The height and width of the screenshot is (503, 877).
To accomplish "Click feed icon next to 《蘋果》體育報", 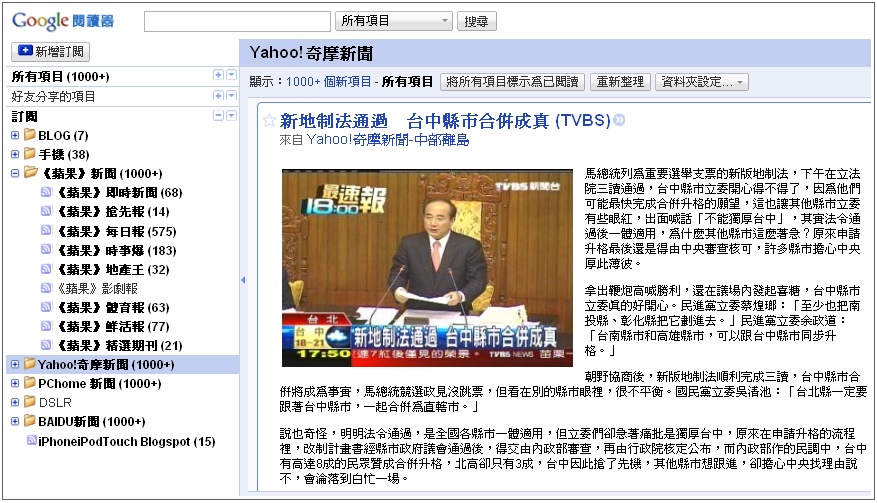I will coord(46,307).
